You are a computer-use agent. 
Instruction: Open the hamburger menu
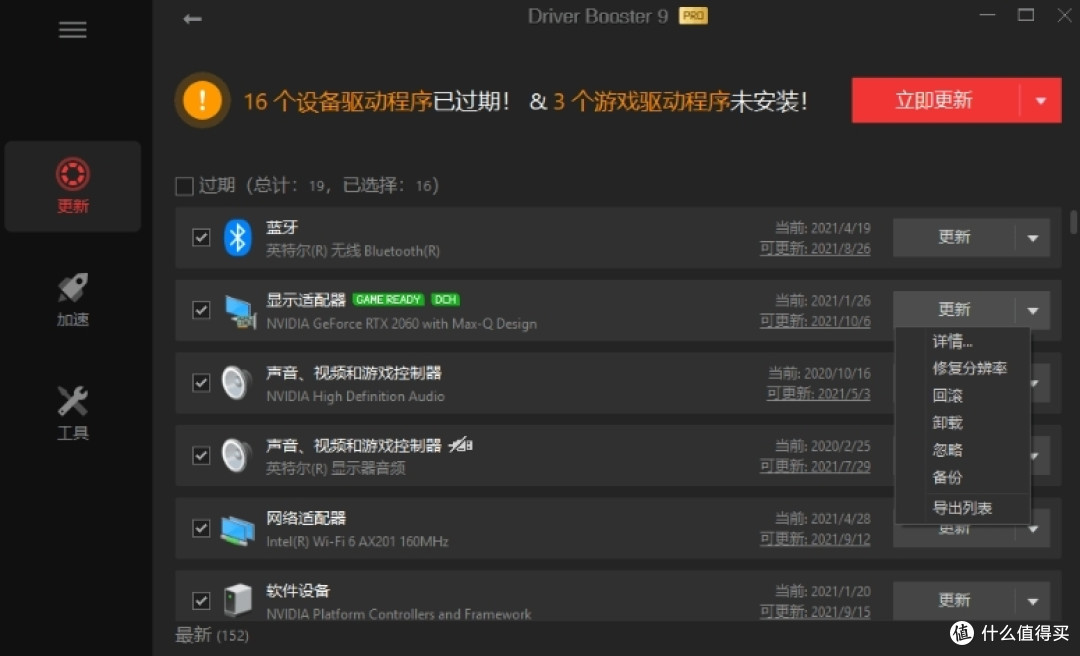[x=72, y=30]
